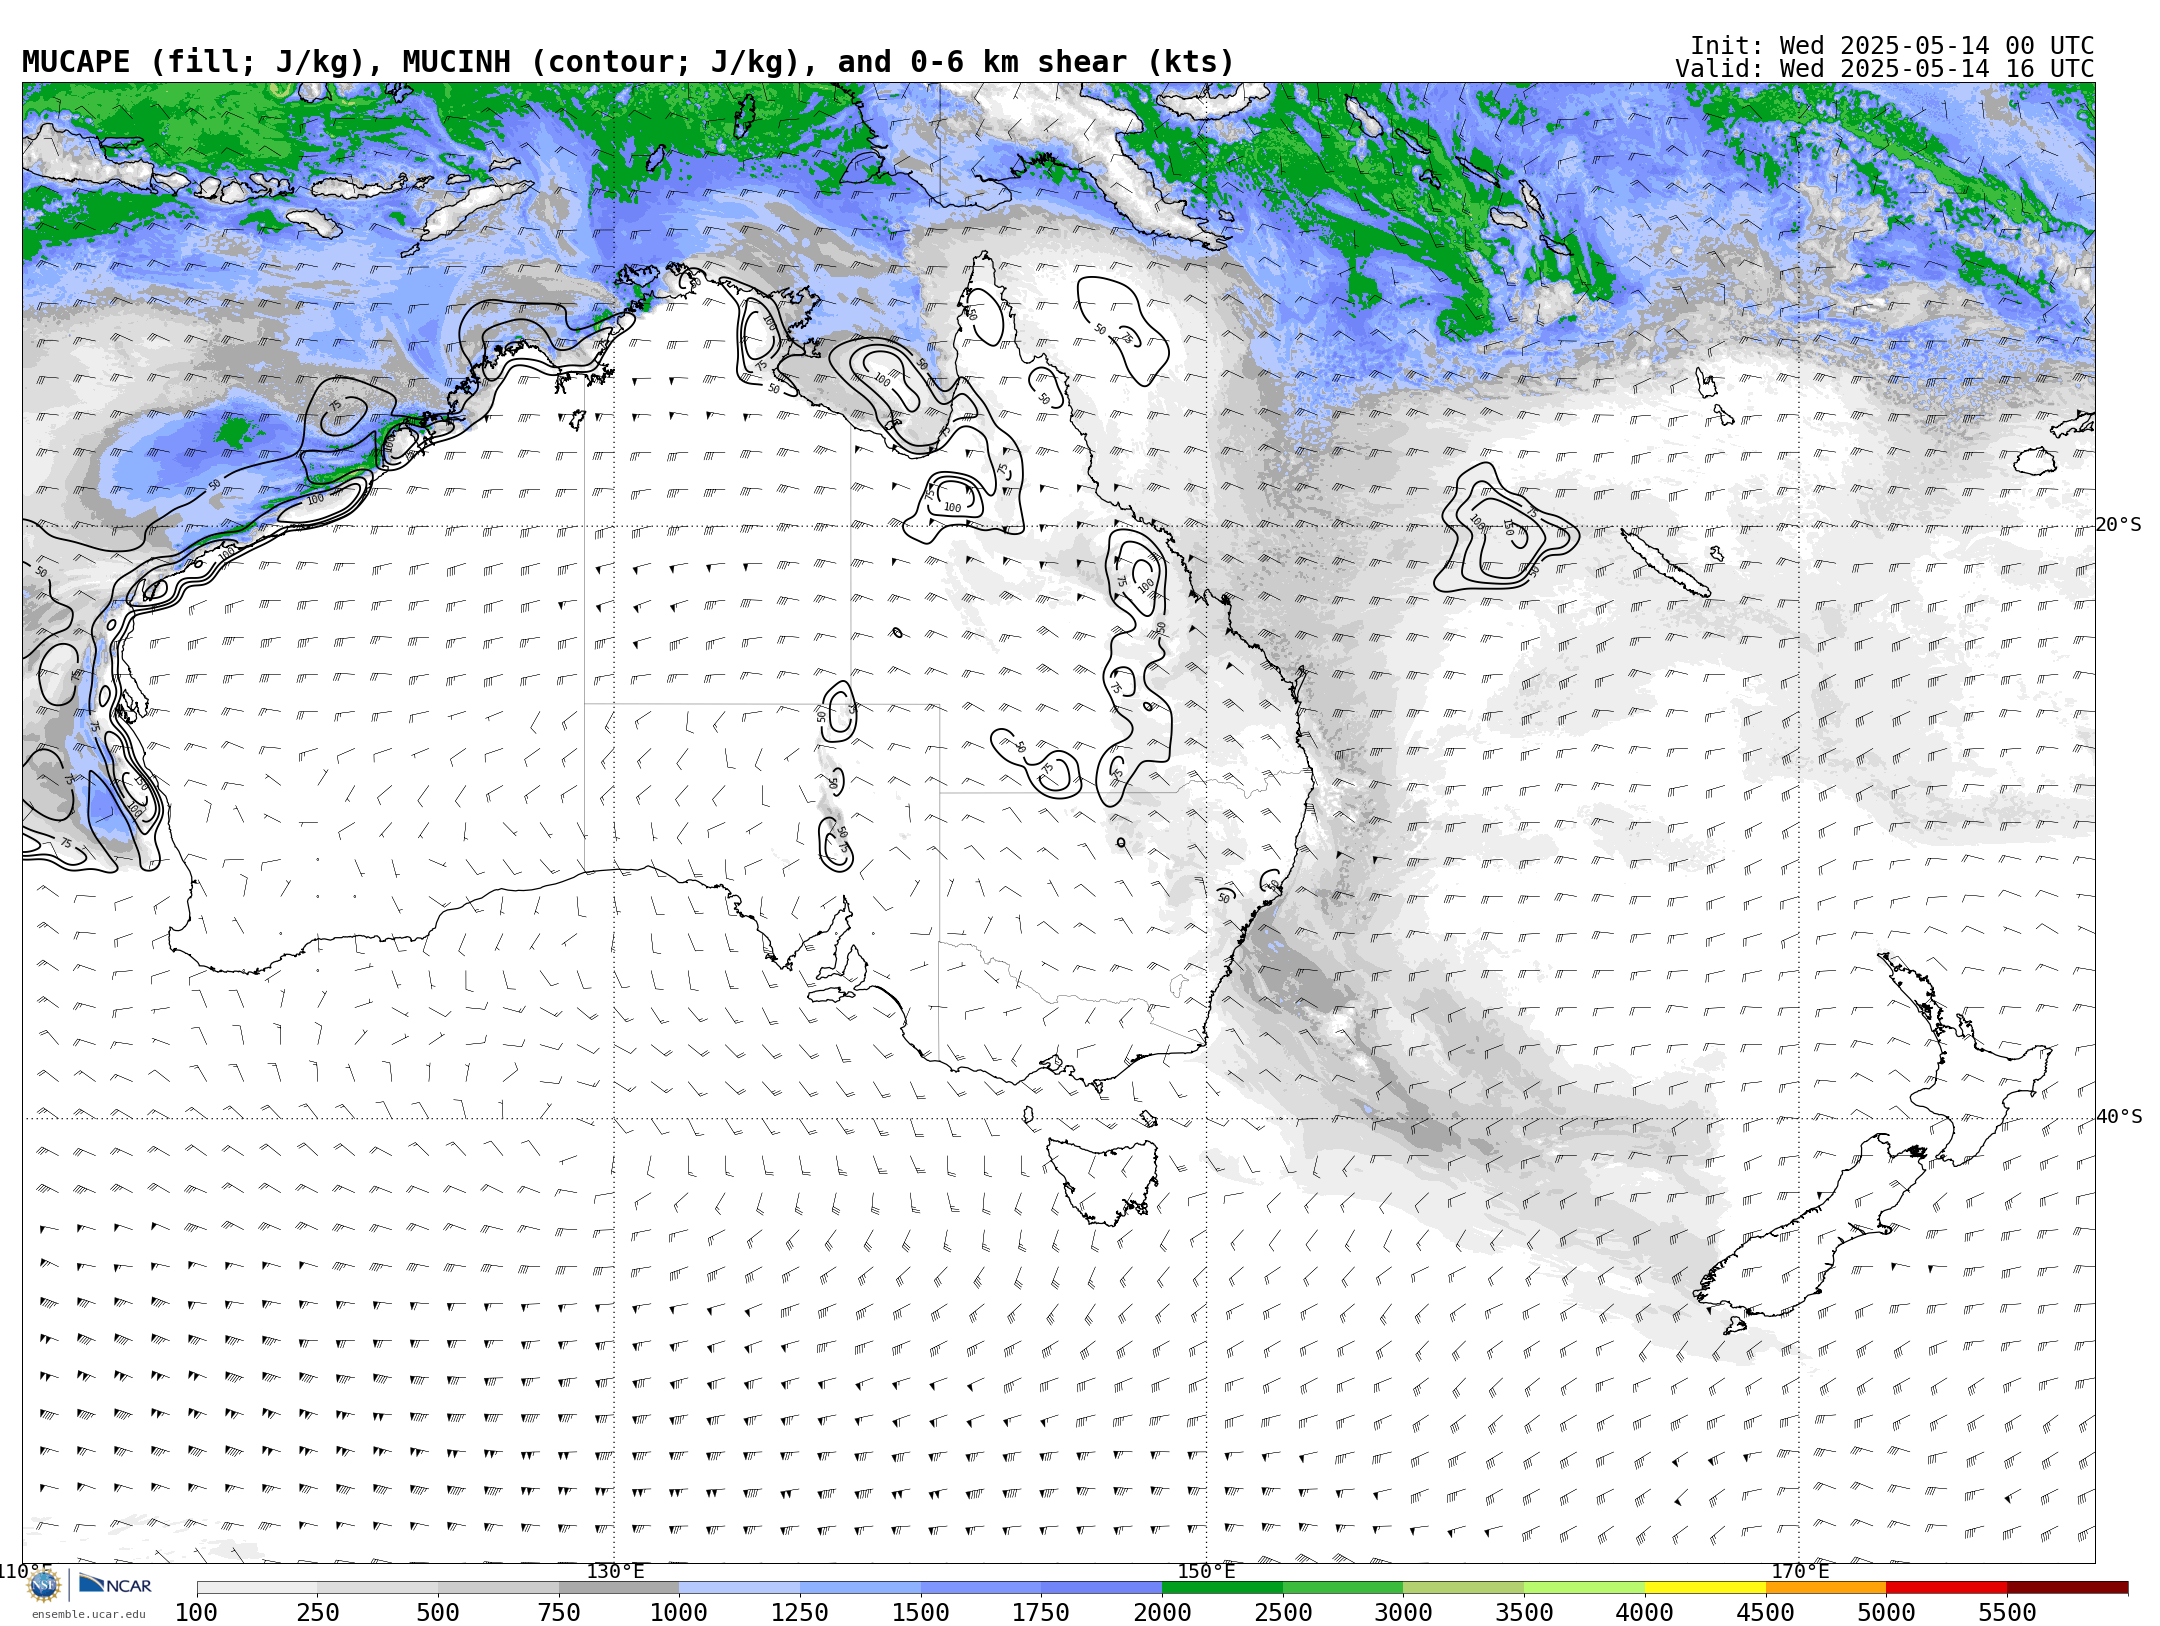Pick the yellow 4000-4500 color bar segment
The width and height of the screenshot is (2160, 1626).
coord(1705,1588)
